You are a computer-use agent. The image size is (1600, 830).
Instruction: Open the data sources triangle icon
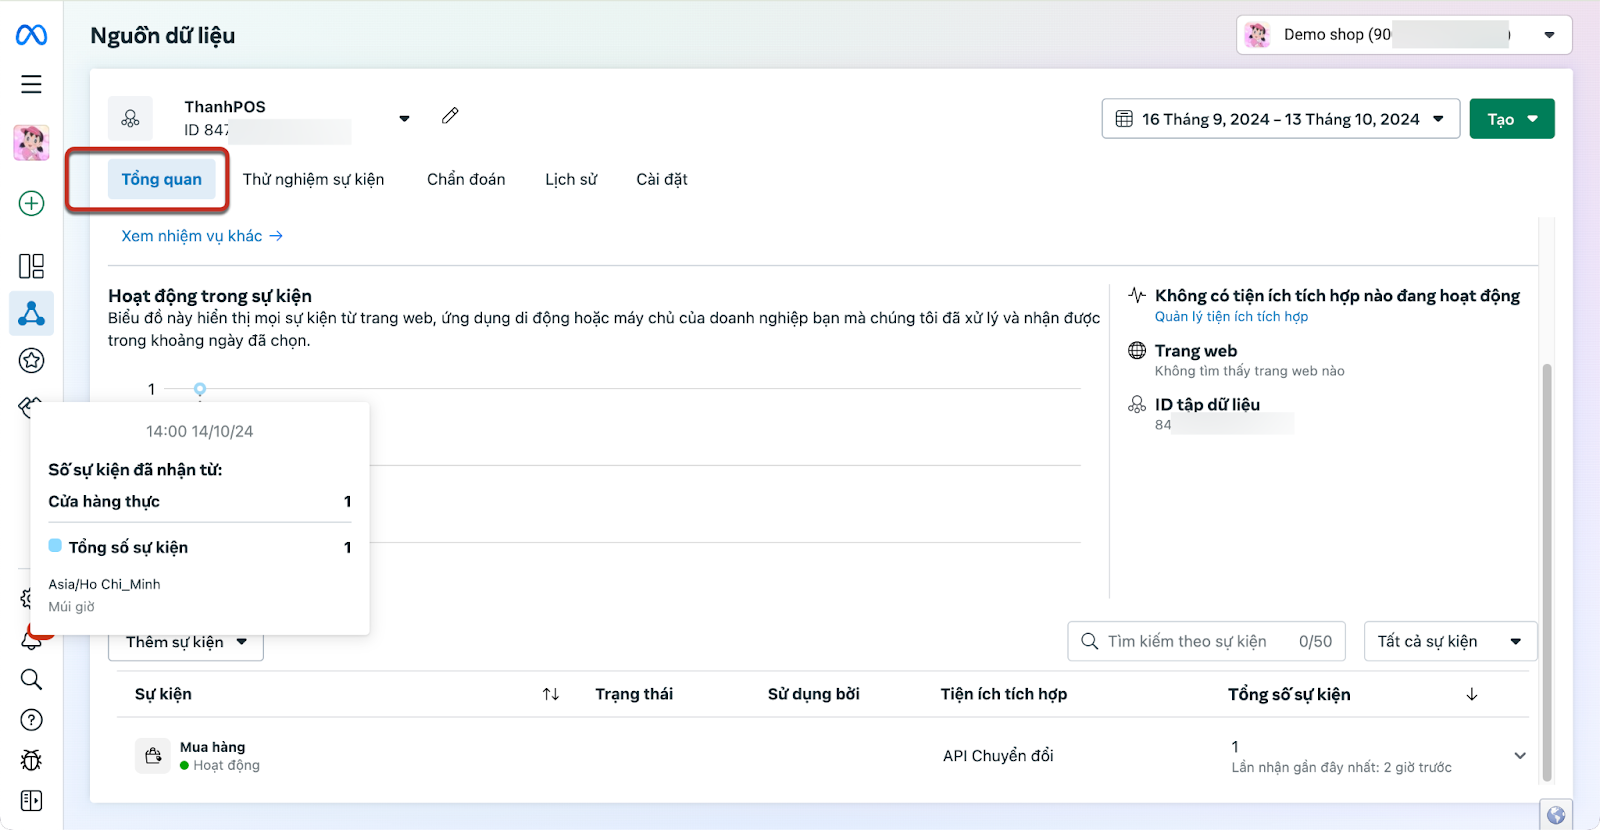tap(31, 314)
